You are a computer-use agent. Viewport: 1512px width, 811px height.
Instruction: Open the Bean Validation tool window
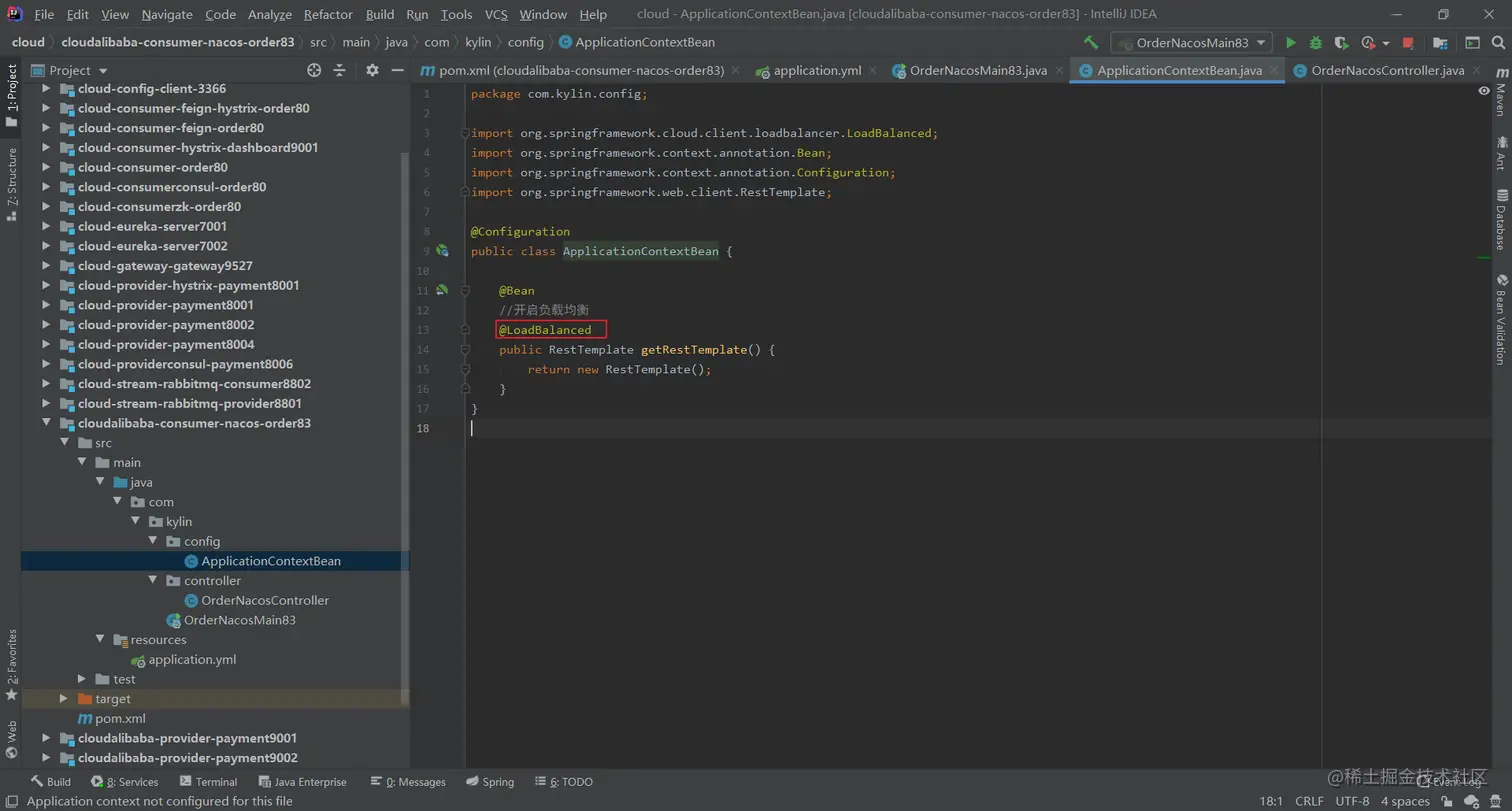coord(1501,319)
